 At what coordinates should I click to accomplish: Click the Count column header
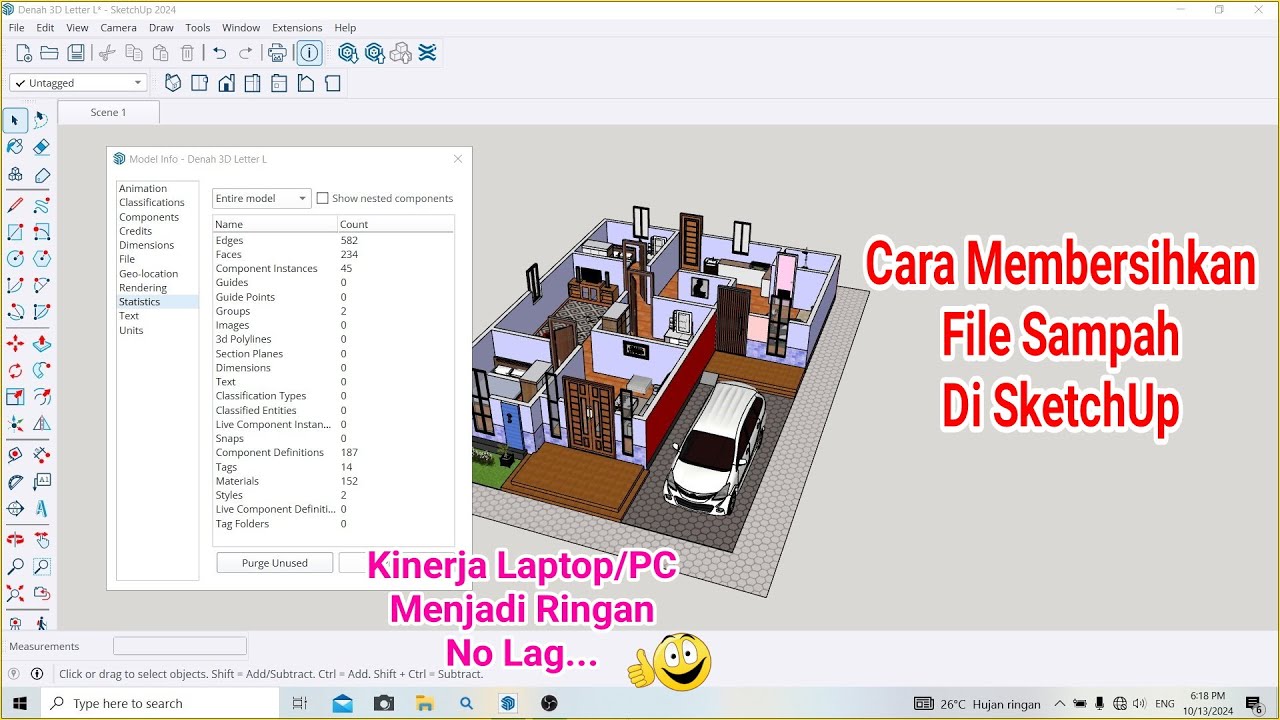click(395, 224)
